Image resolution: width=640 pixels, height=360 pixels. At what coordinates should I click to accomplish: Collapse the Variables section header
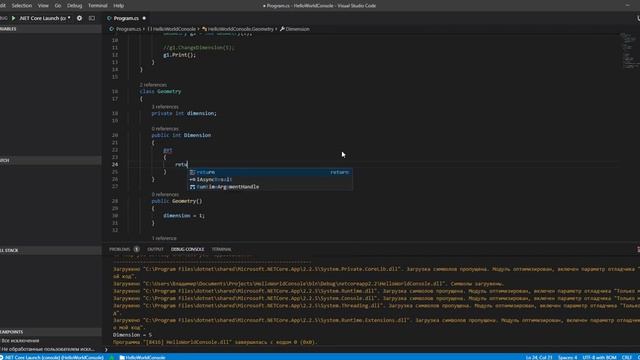51,29
